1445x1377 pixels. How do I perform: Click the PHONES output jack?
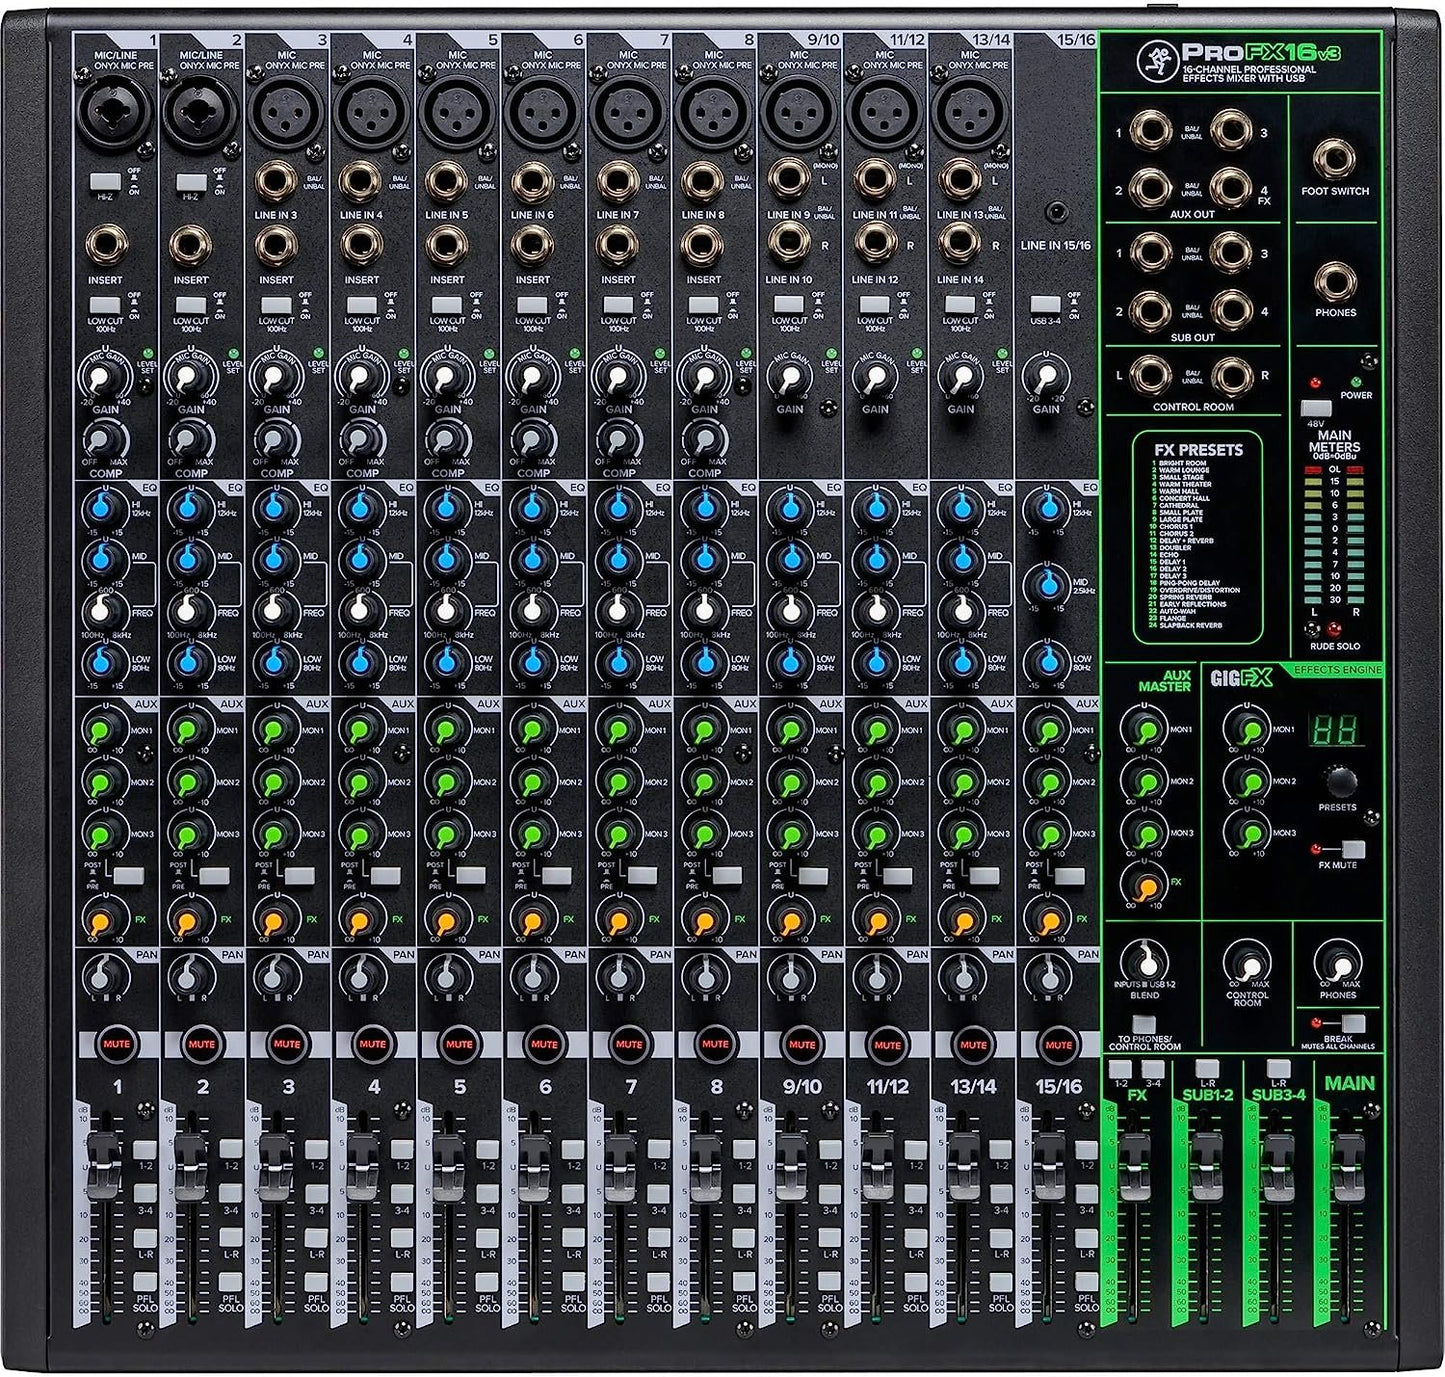[1335, 281]
